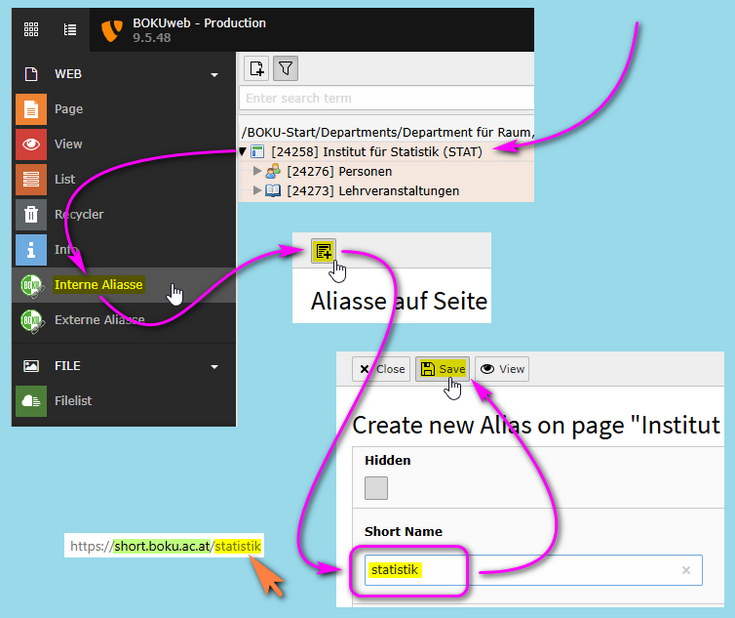Click the orange Page module icon
Viewport: 735px width, 618px height.
[31, 109]
